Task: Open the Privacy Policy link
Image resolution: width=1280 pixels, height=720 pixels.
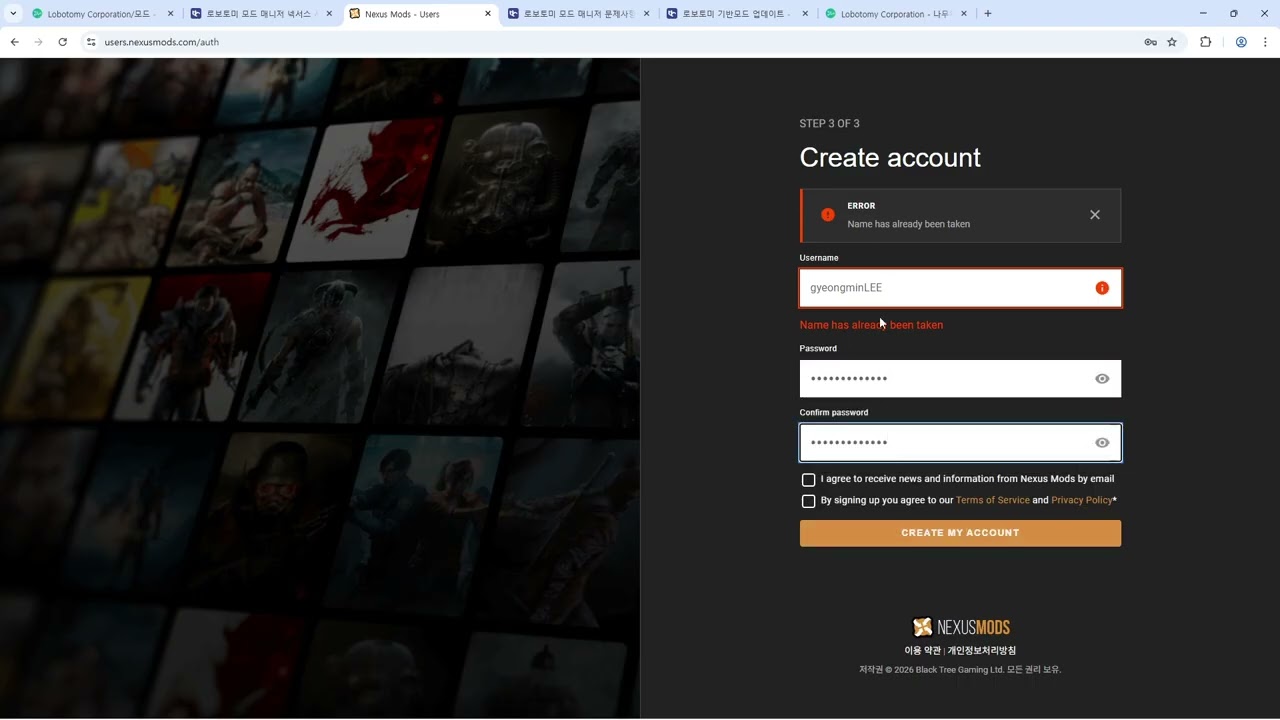Action: coord(1081,500)
